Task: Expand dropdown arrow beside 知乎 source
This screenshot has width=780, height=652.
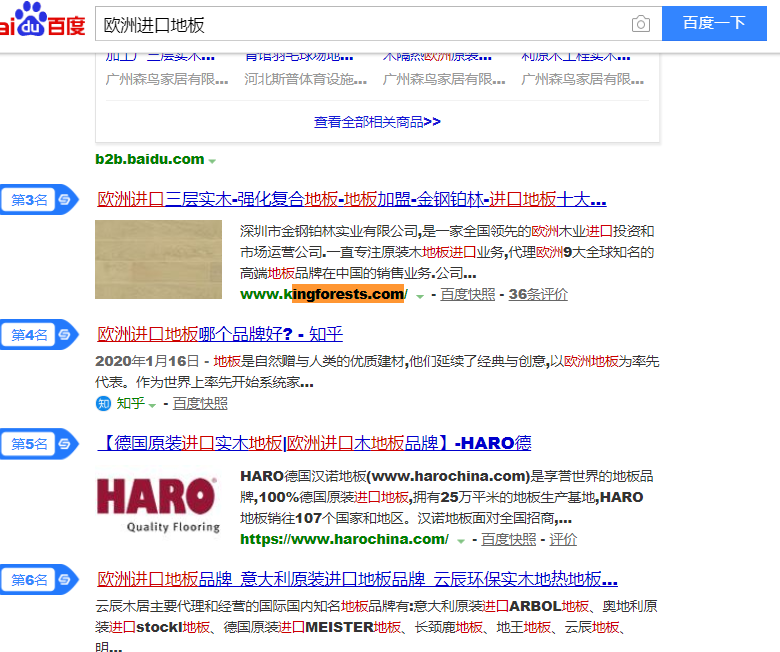Action: (x=152, y=405)
